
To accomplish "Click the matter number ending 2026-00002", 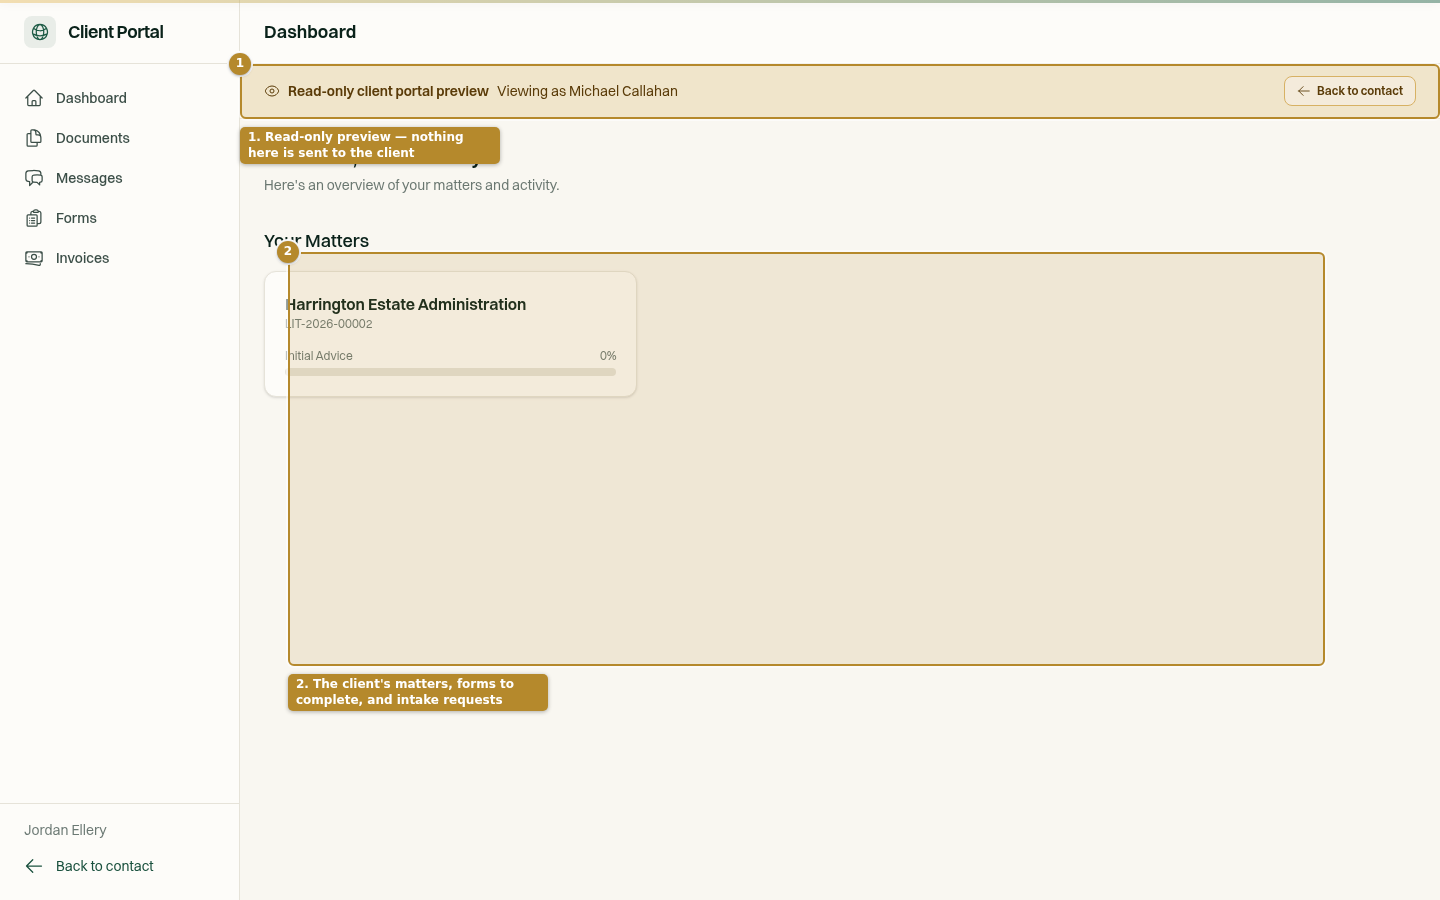I will [x=329, y=324].
